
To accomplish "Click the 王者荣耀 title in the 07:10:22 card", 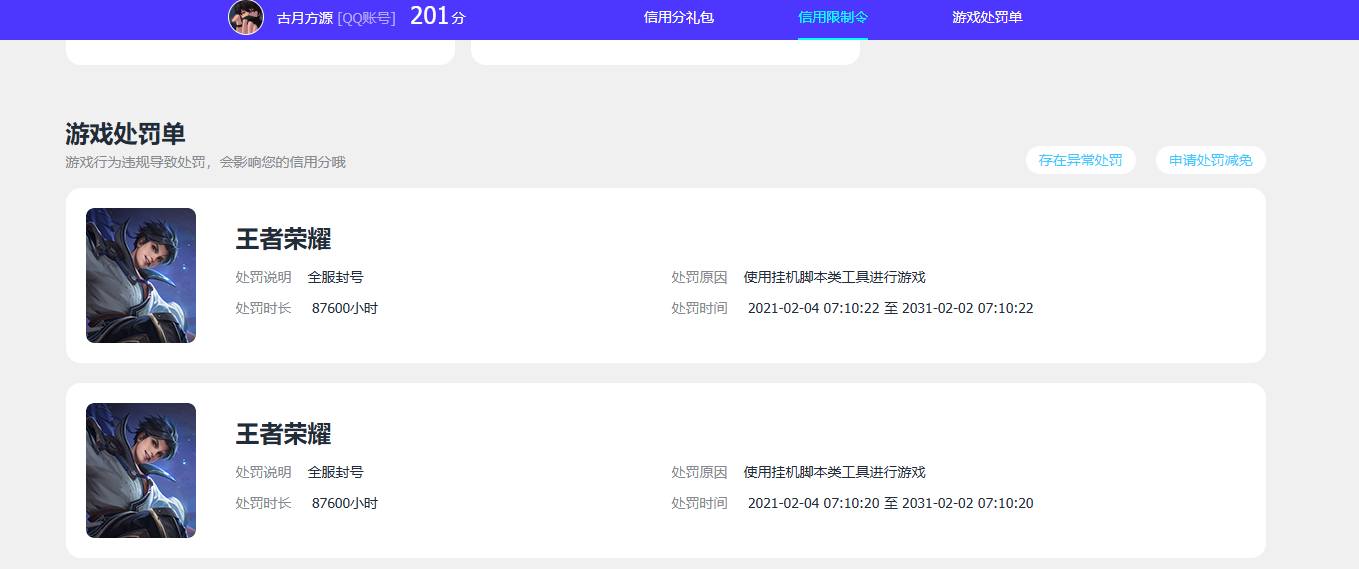I will [x=283, y=239].
